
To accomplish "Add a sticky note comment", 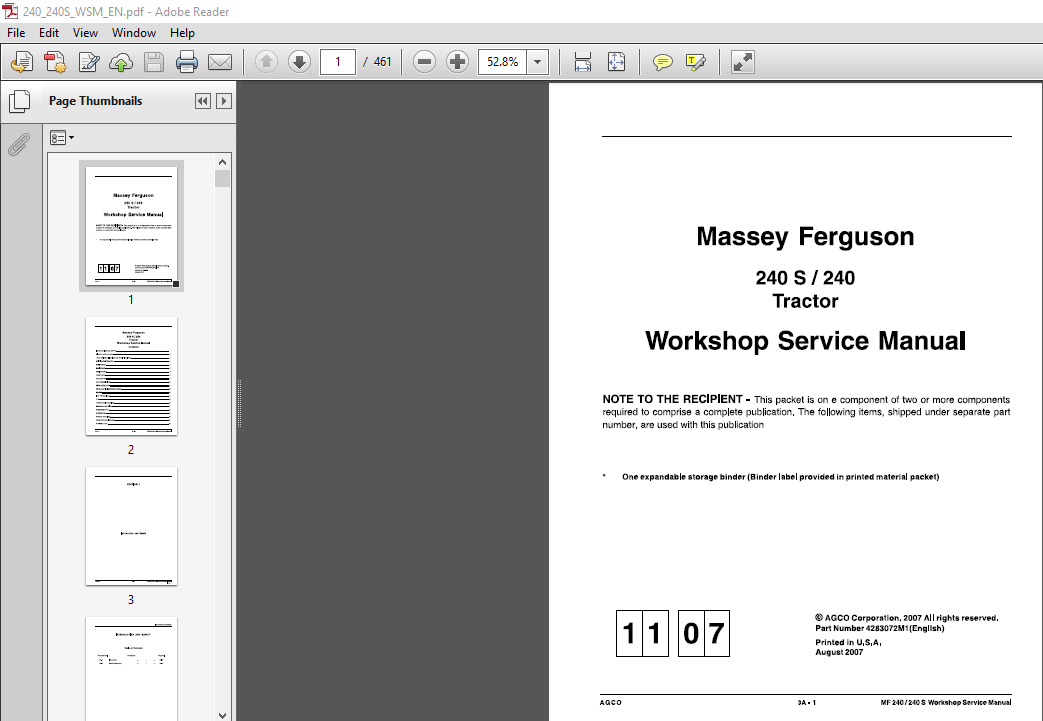I will coord(662,62).
